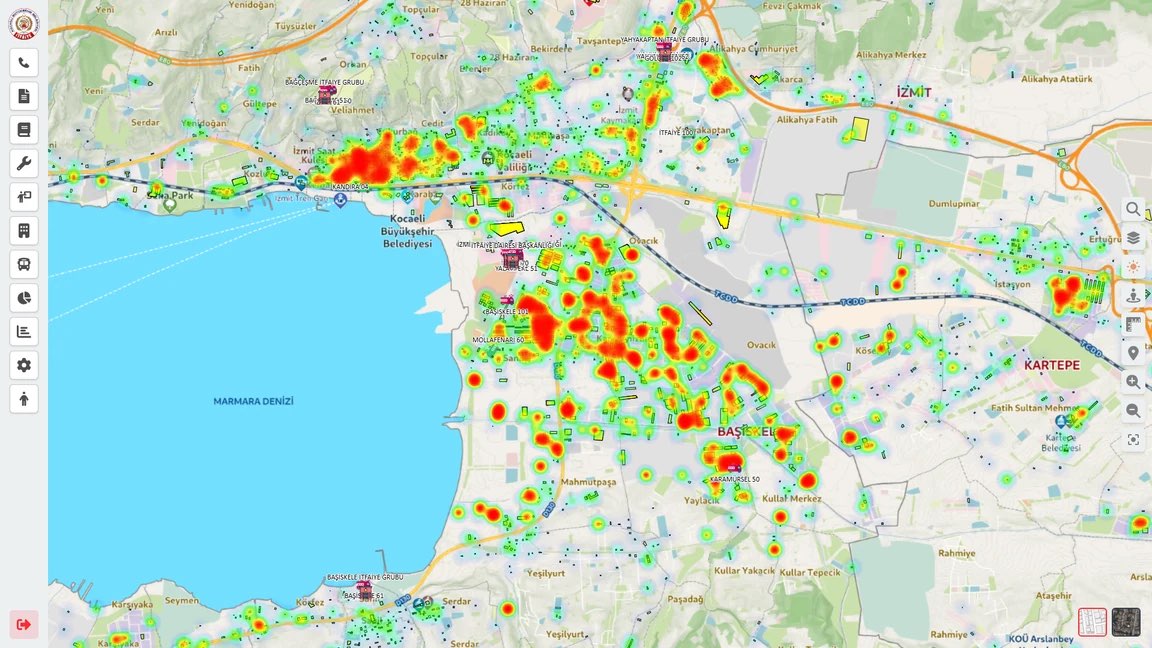Click the BAŞİSKELE 101 vehicle marker

507,300
